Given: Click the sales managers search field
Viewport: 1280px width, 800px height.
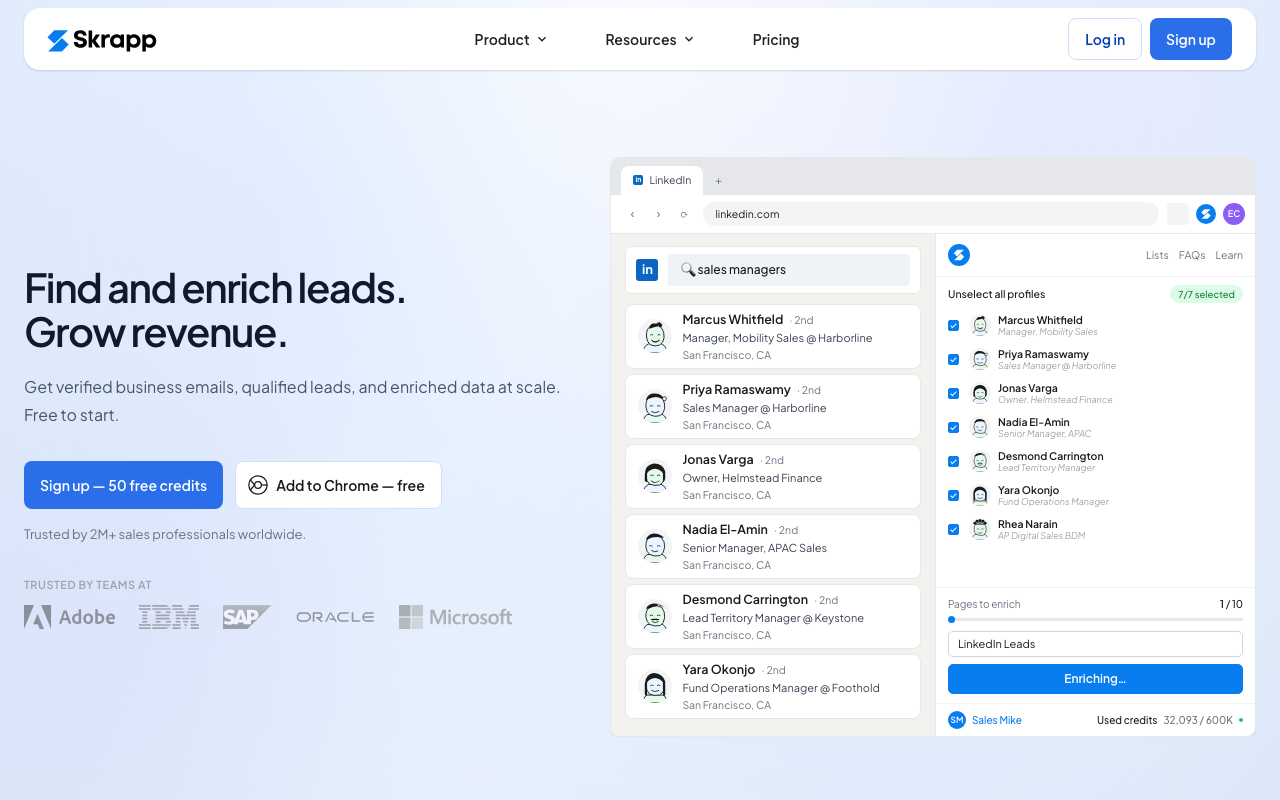Looking at the screenshot, I should tap(789, 270).
